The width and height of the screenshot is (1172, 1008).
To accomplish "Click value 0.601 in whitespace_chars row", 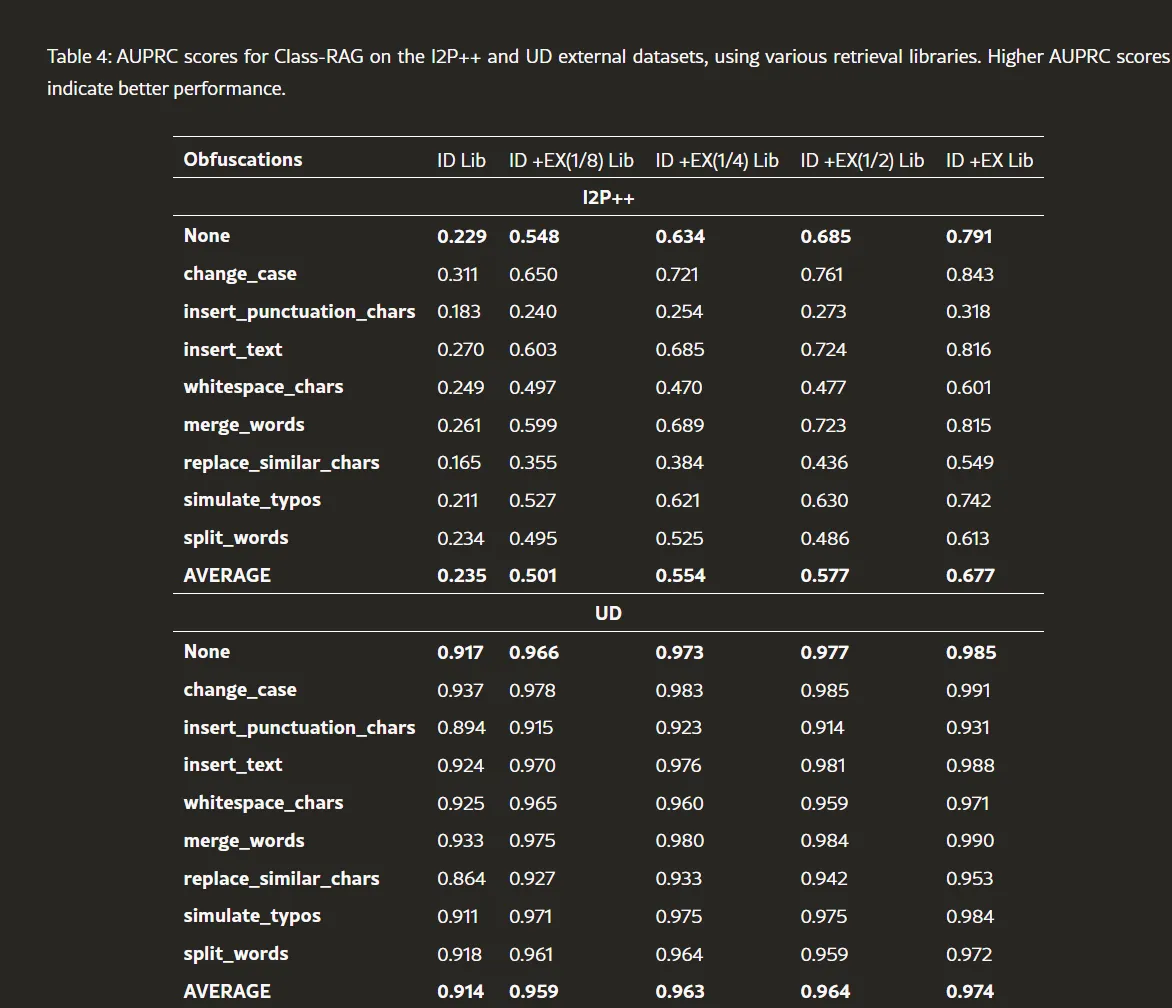I will (969, 388).
